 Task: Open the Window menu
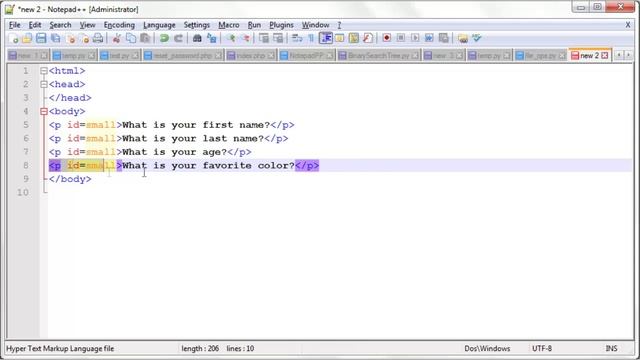tap(316, 25)
